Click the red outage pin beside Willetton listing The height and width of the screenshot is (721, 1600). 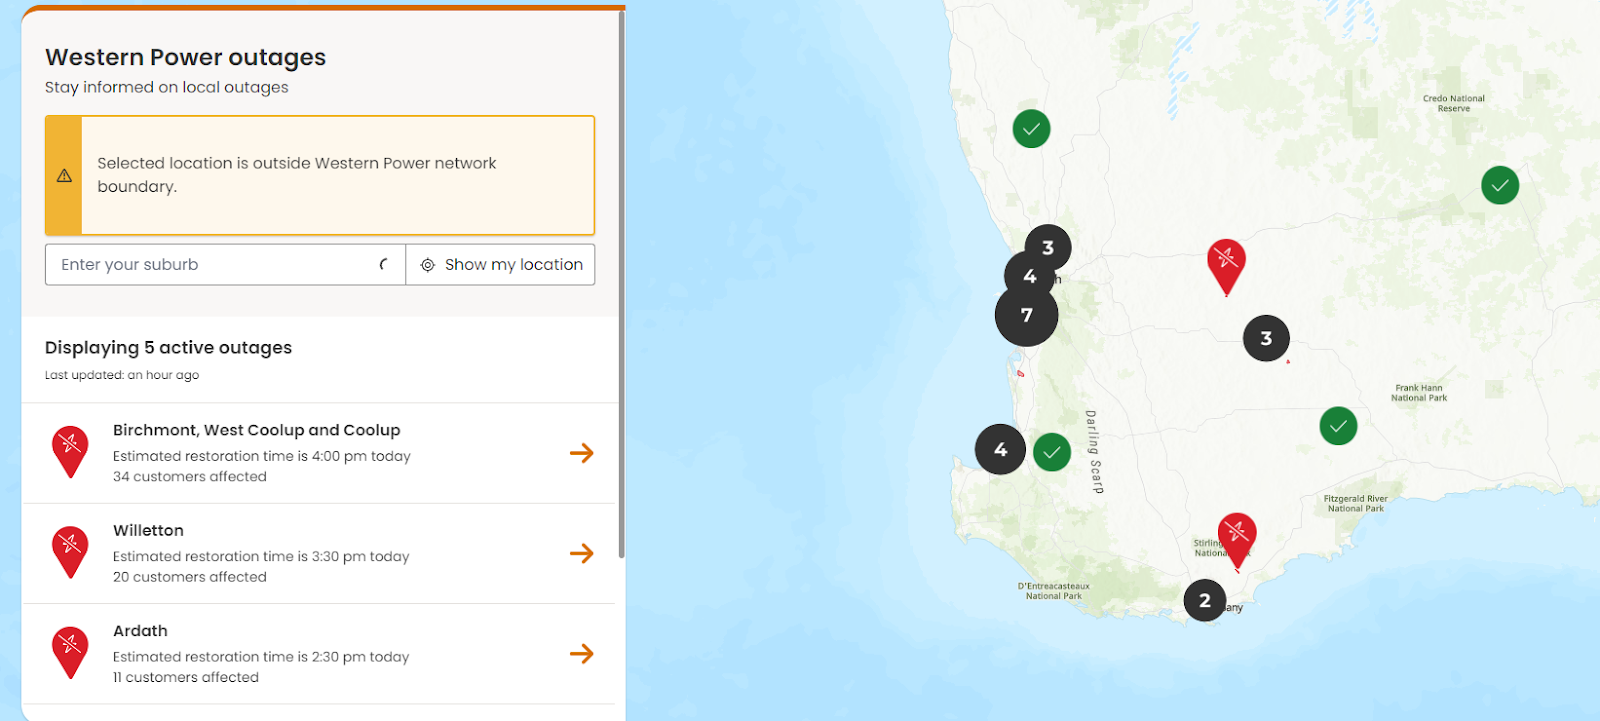coord(70,552)
